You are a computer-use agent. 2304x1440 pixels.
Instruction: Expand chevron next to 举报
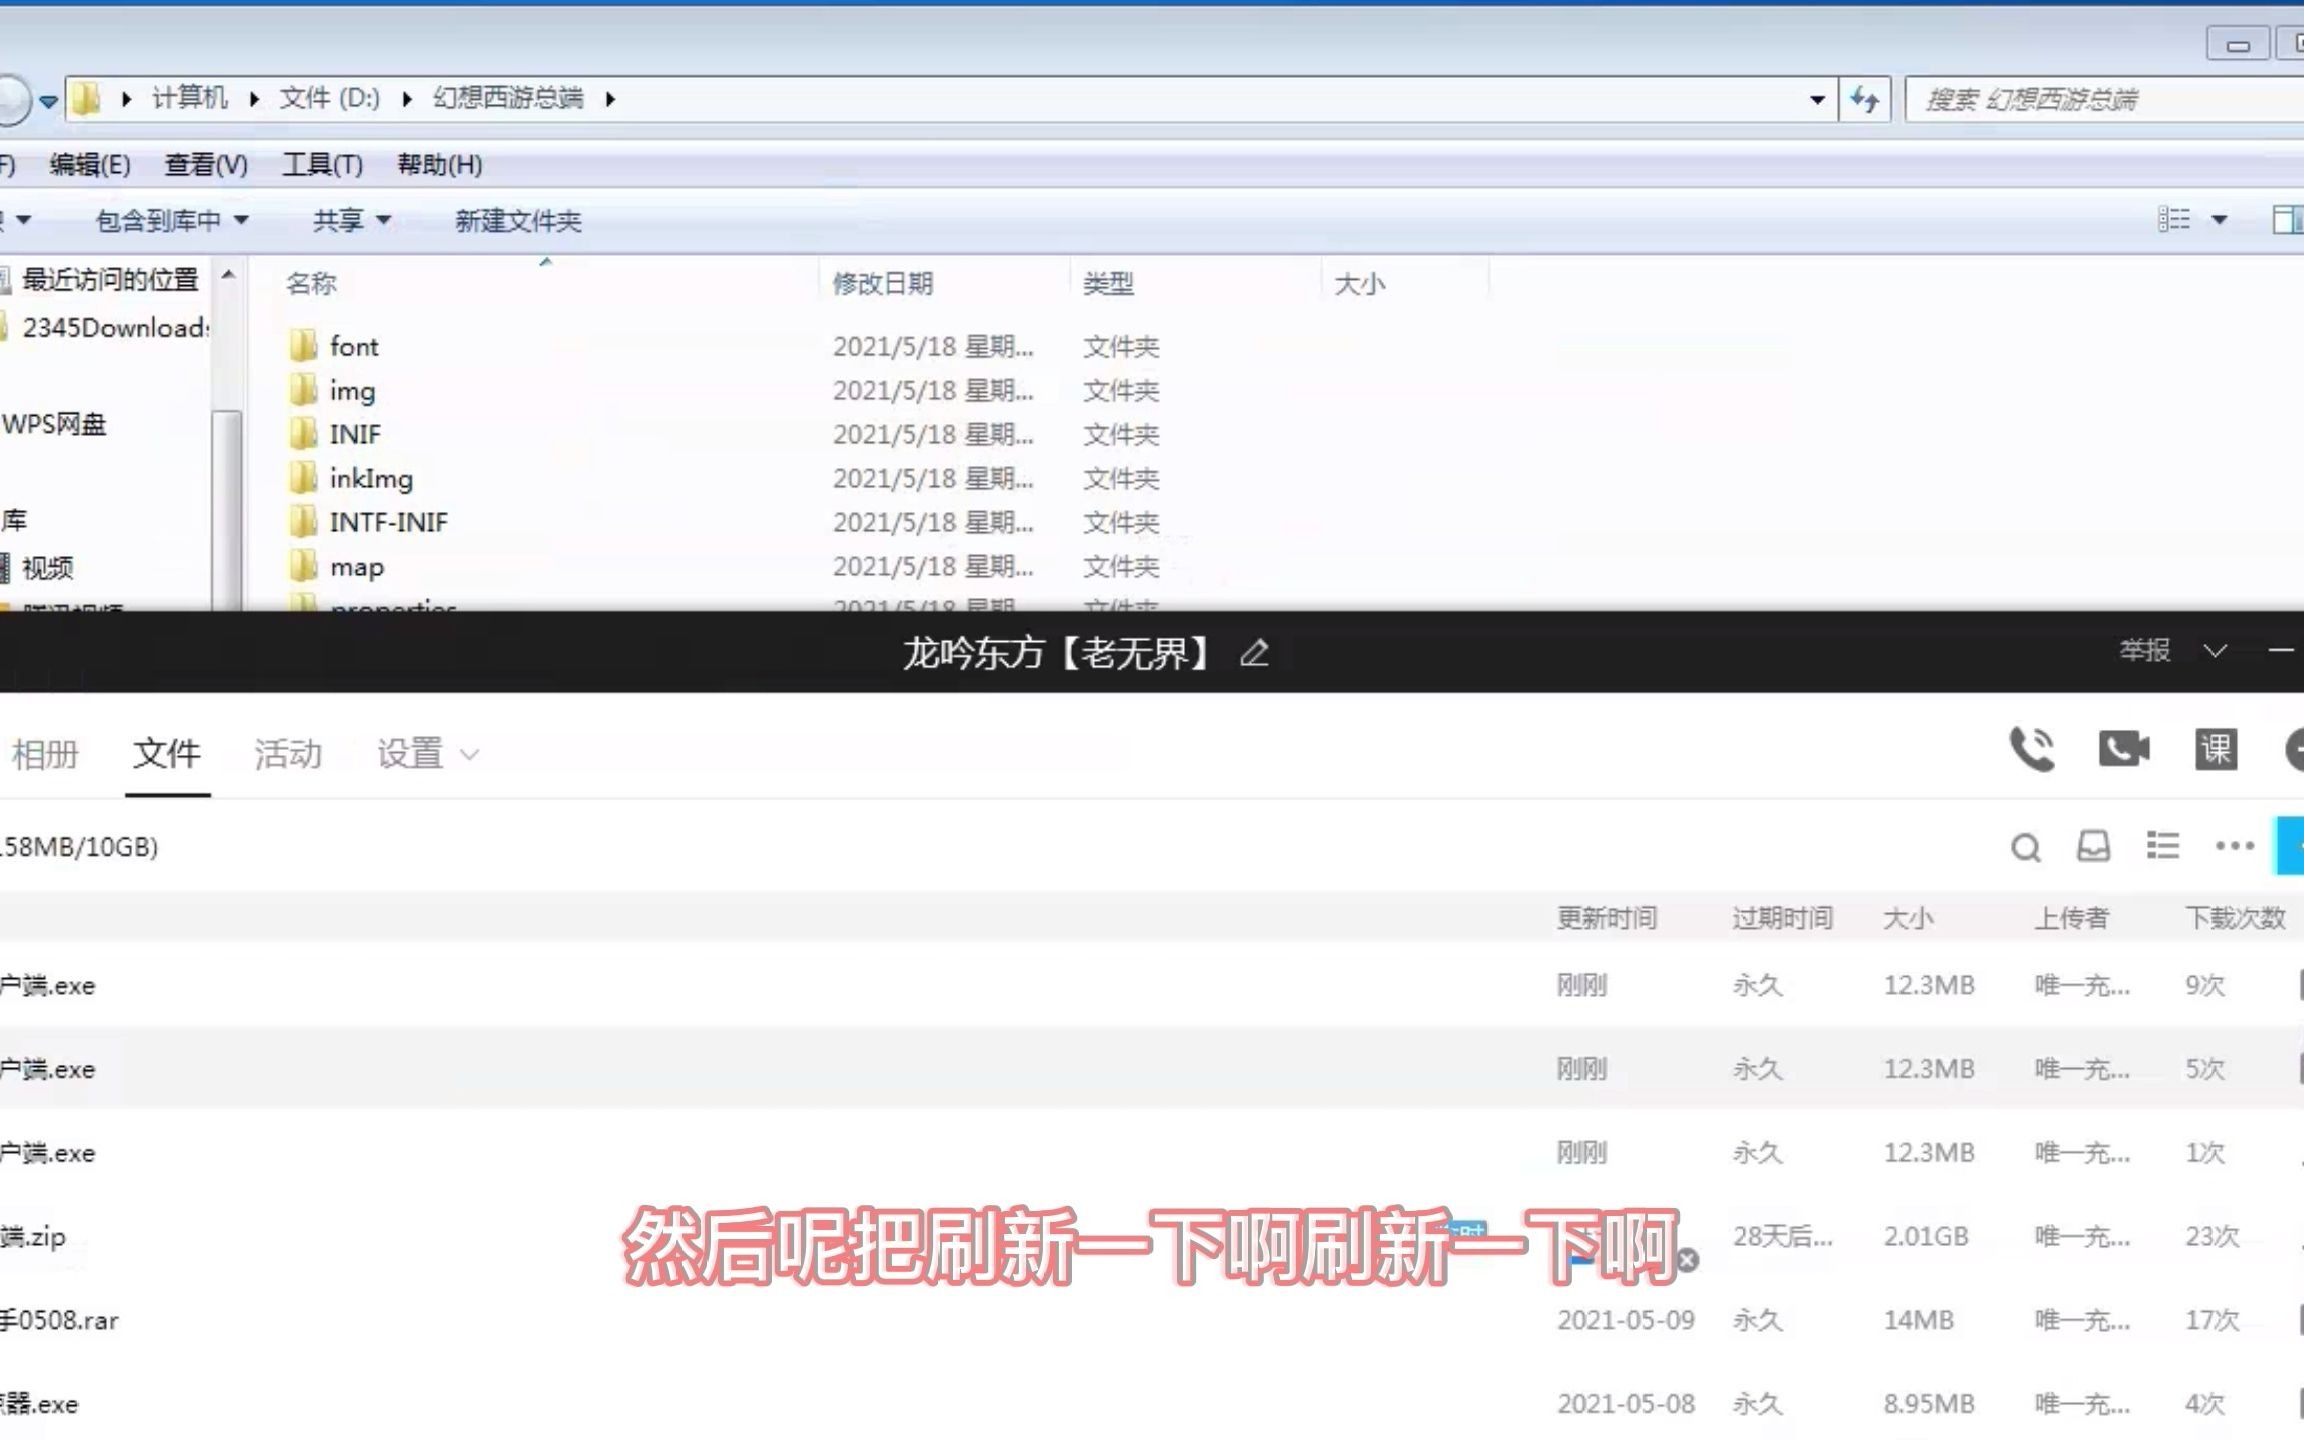(2215, 651)
